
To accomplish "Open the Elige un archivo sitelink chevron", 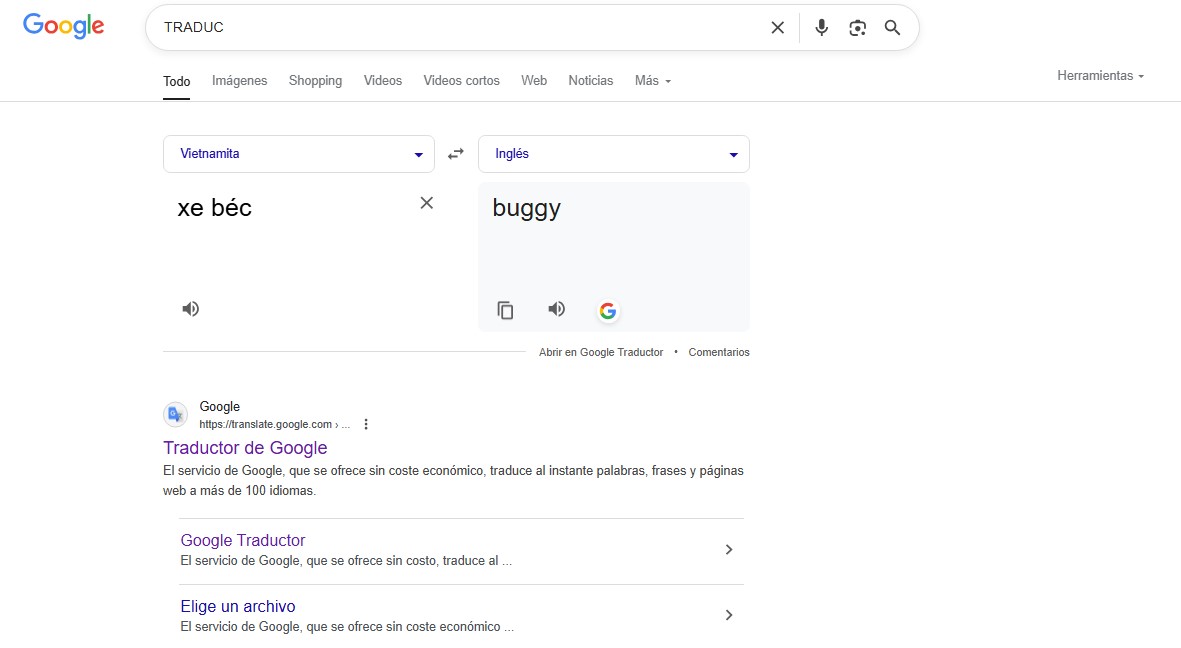I will [728, 615].
